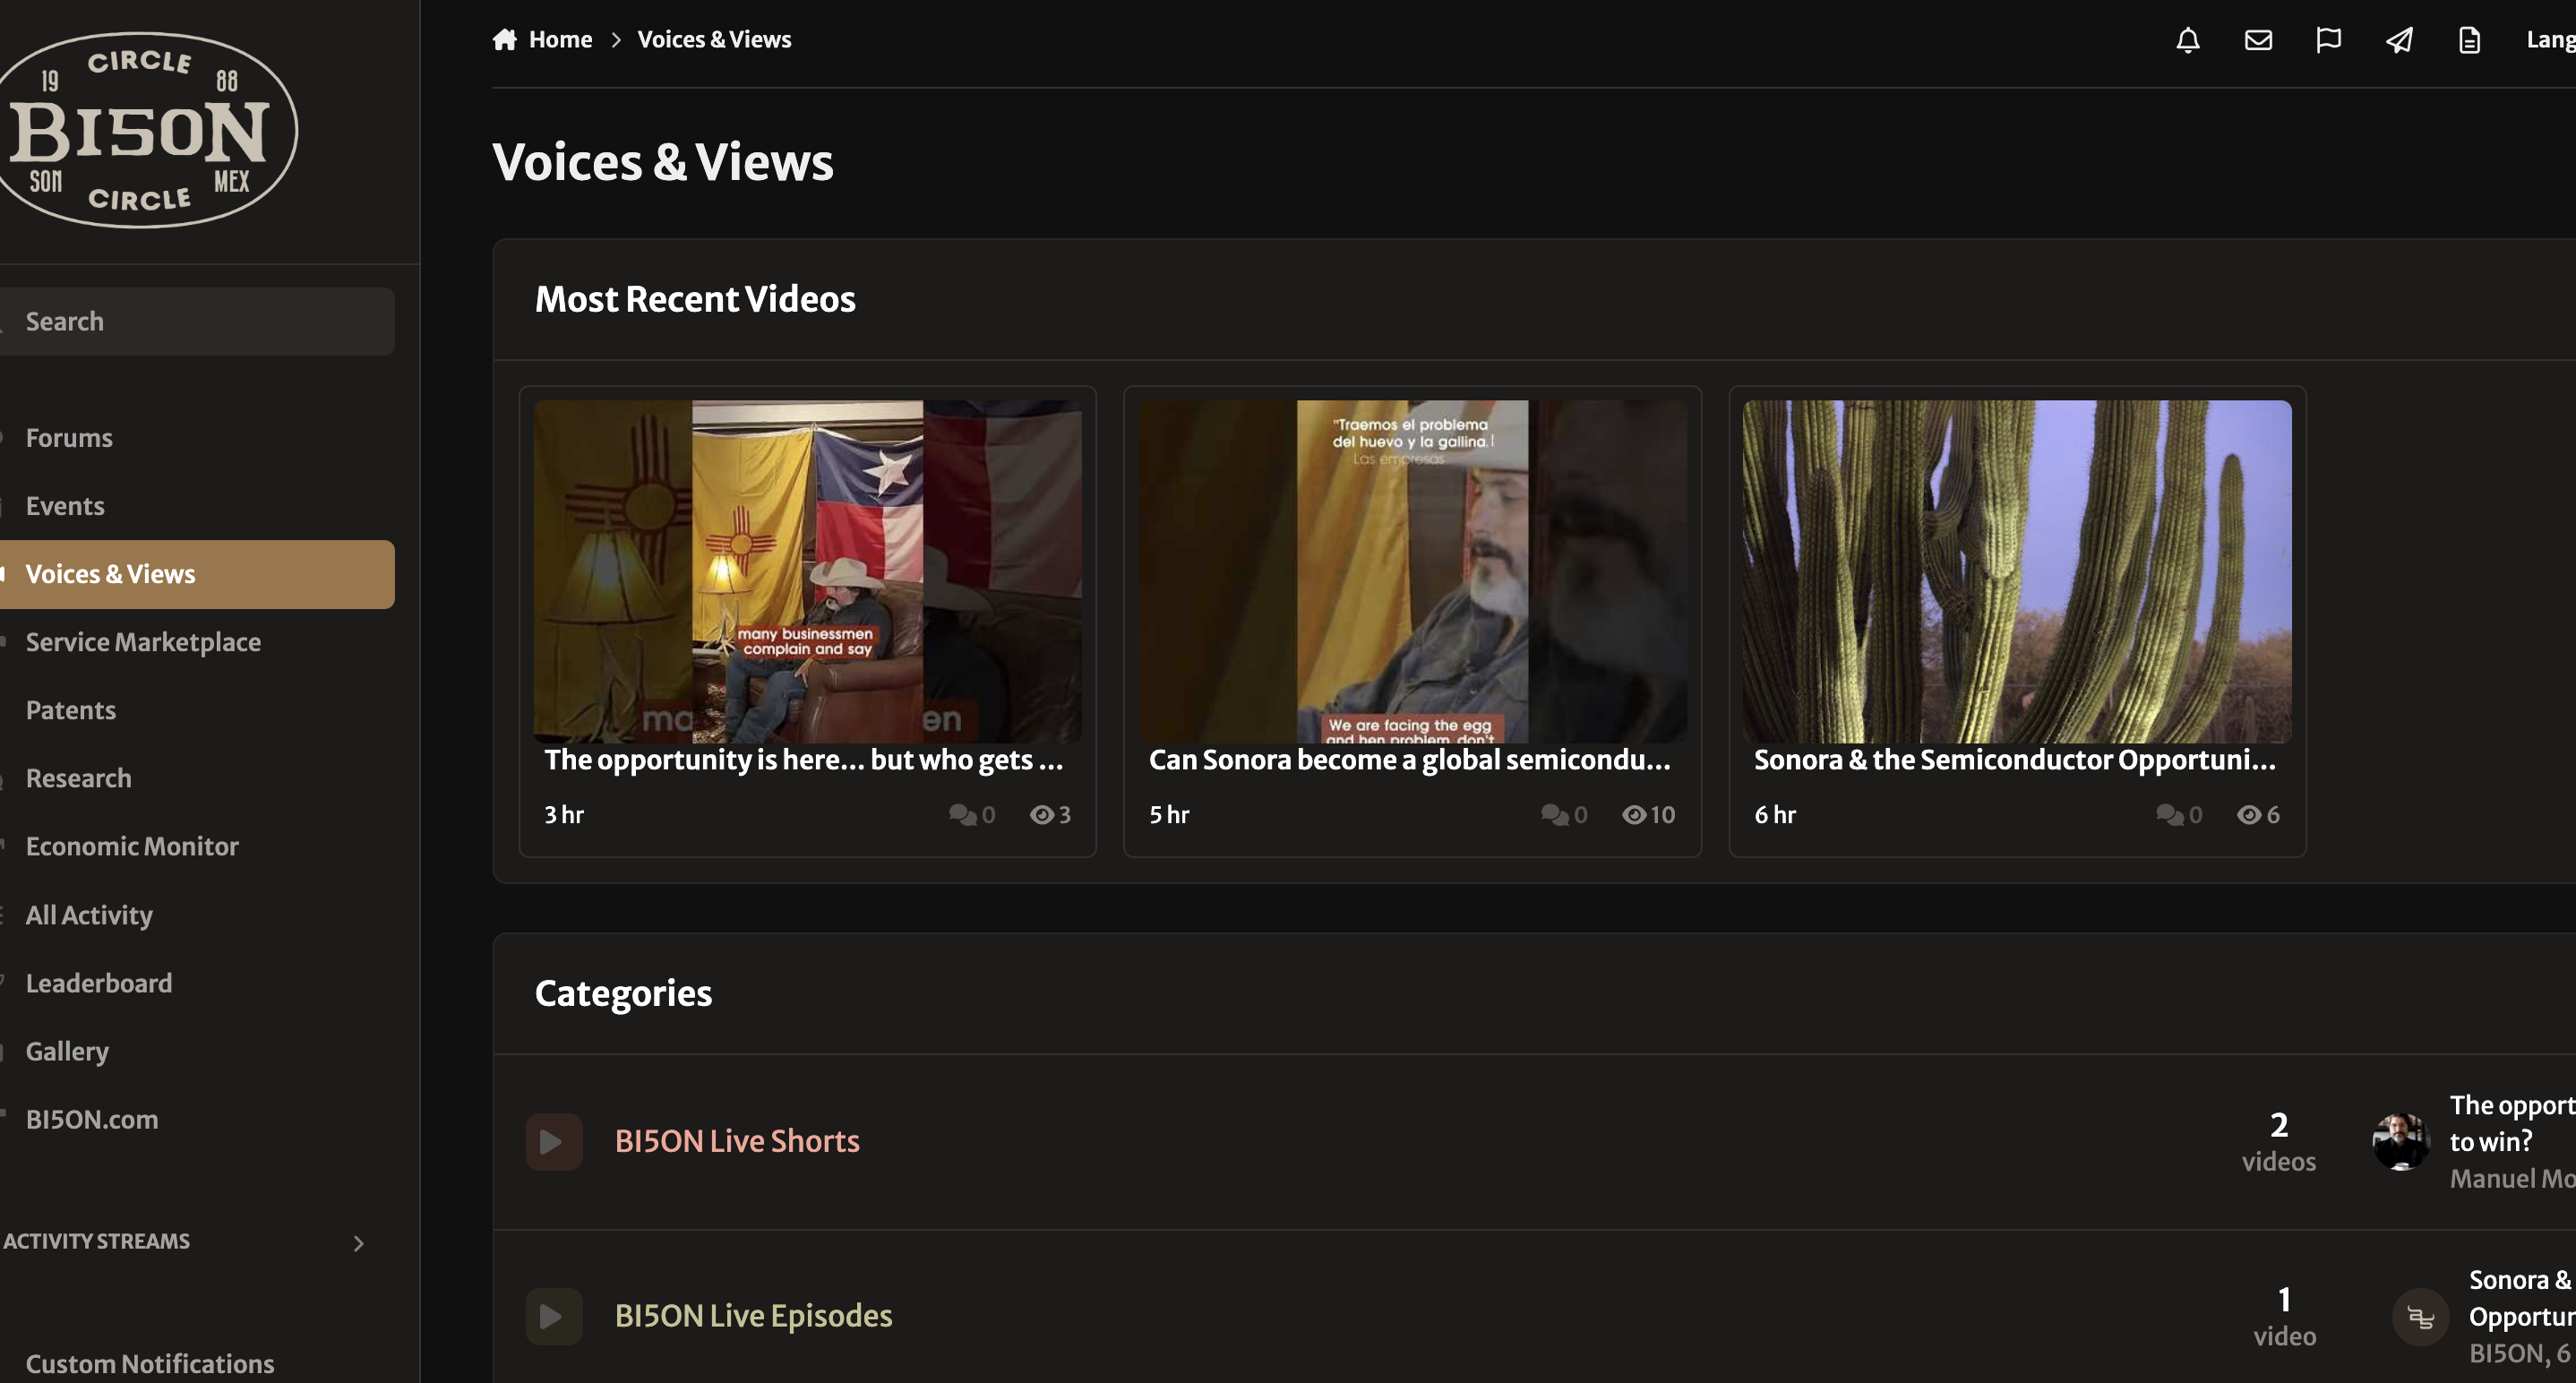The height and width of the screenshot is (1383, 2576).
Task: Go to Economic Monitor in sidebar
Action: (132, 846)
